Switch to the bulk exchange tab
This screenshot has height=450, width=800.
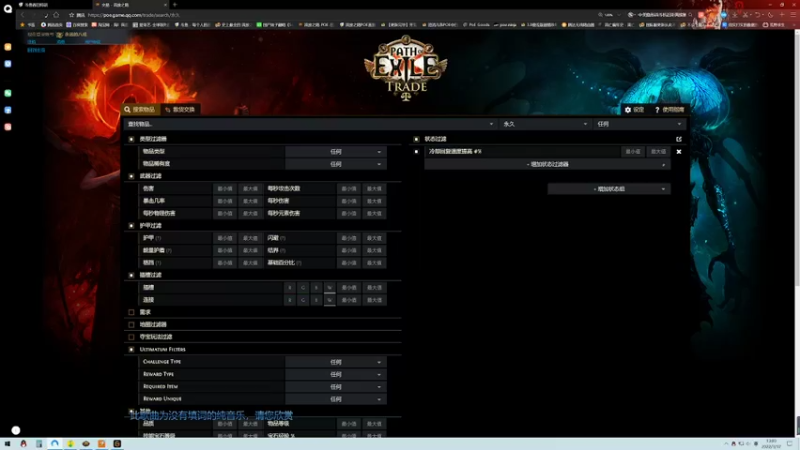coord(180,109)
